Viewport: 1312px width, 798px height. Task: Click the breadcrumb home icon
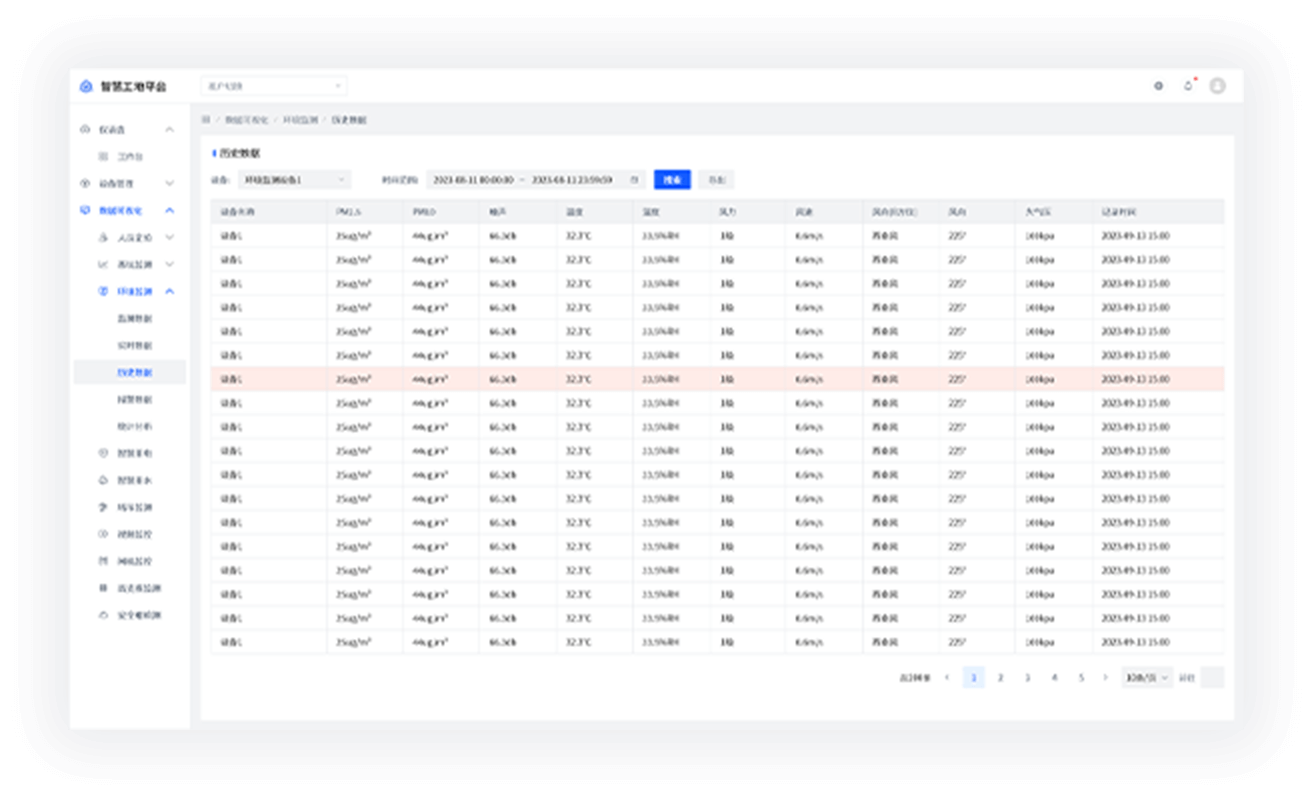(x=206, y=119)
